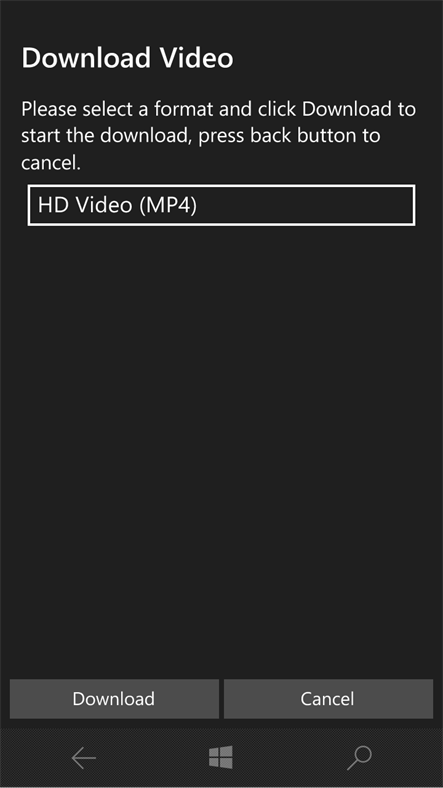This screenshot has height=788, width=443.
Task: Go back using the bottom-bar arrow
Action: tap(83, 758)
